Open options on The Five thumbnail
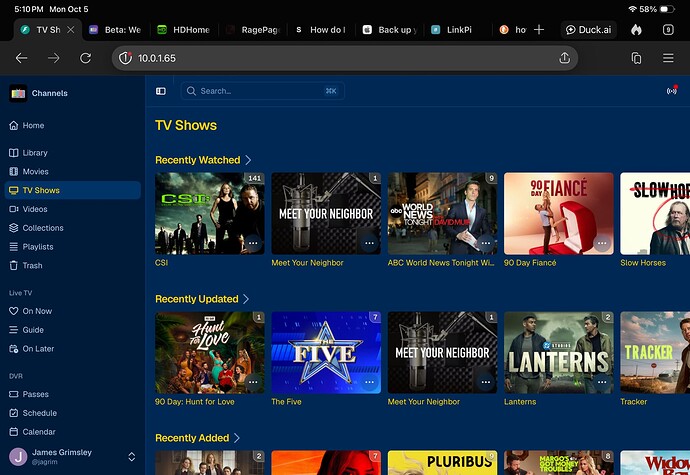Screen dimensions: 690x475 [x=369, y=382]
